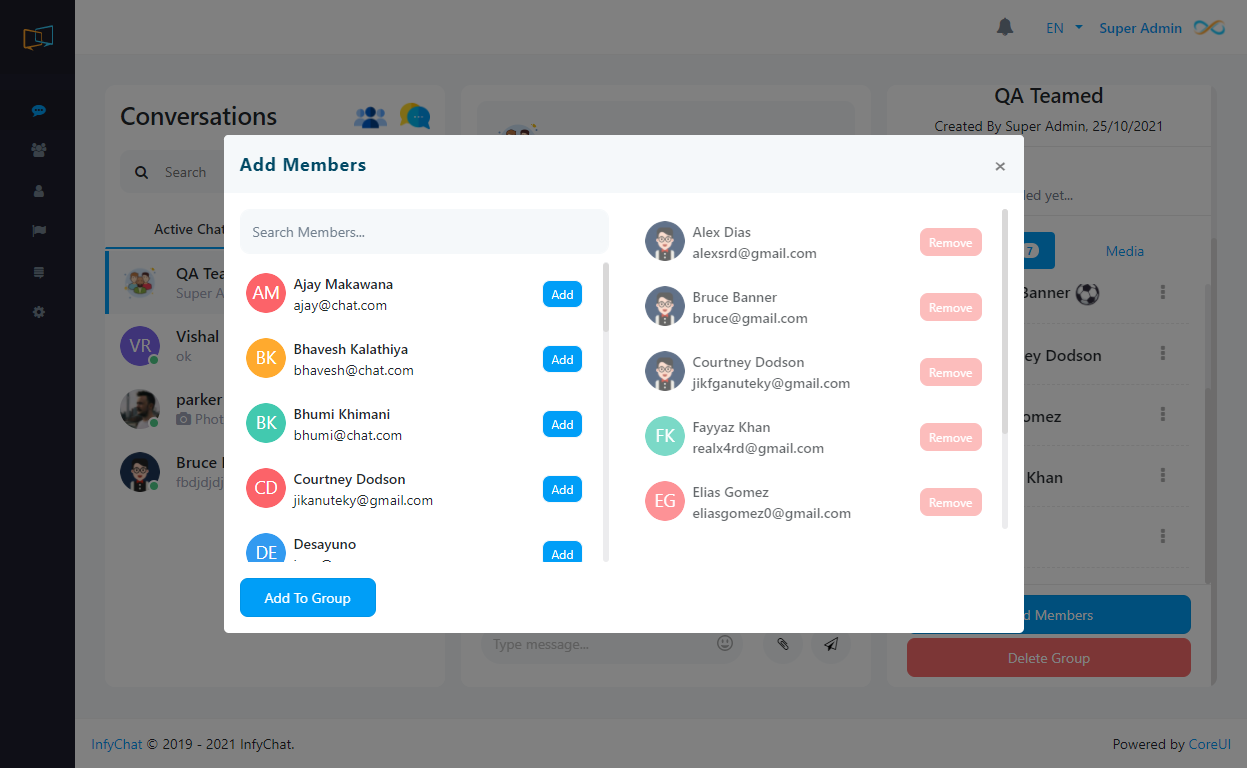Image resolution: width=1247 pixels, height=768 pixels.
Task: Open the notes list icon in the sidebar
Action: coord(38,271)
